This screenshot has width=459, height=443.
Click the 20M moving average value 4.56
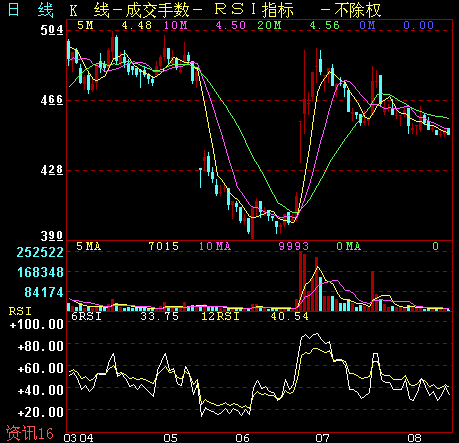point(324,25)
